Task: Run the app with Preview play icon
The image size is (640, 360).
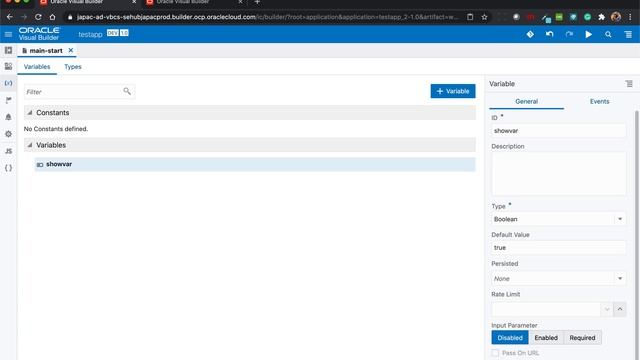Action: click(x=588, y=34)
